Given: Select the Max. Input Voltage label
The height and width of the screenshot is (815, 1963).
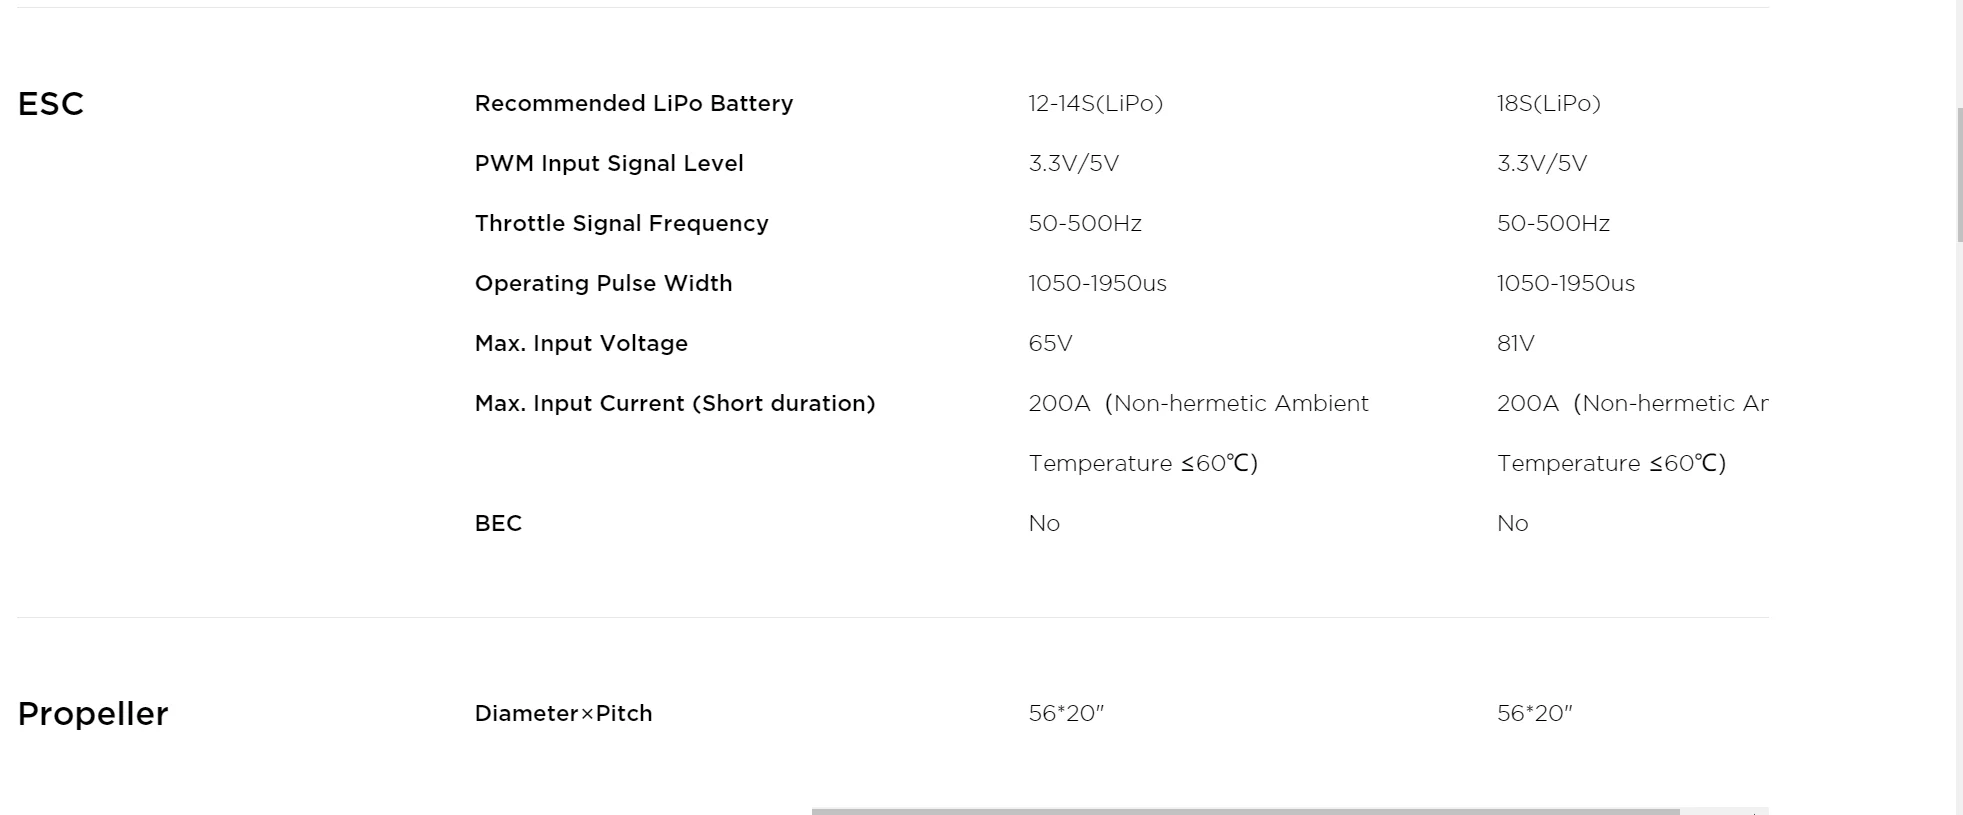Looking at the screenshot, I should coord(581,344).
